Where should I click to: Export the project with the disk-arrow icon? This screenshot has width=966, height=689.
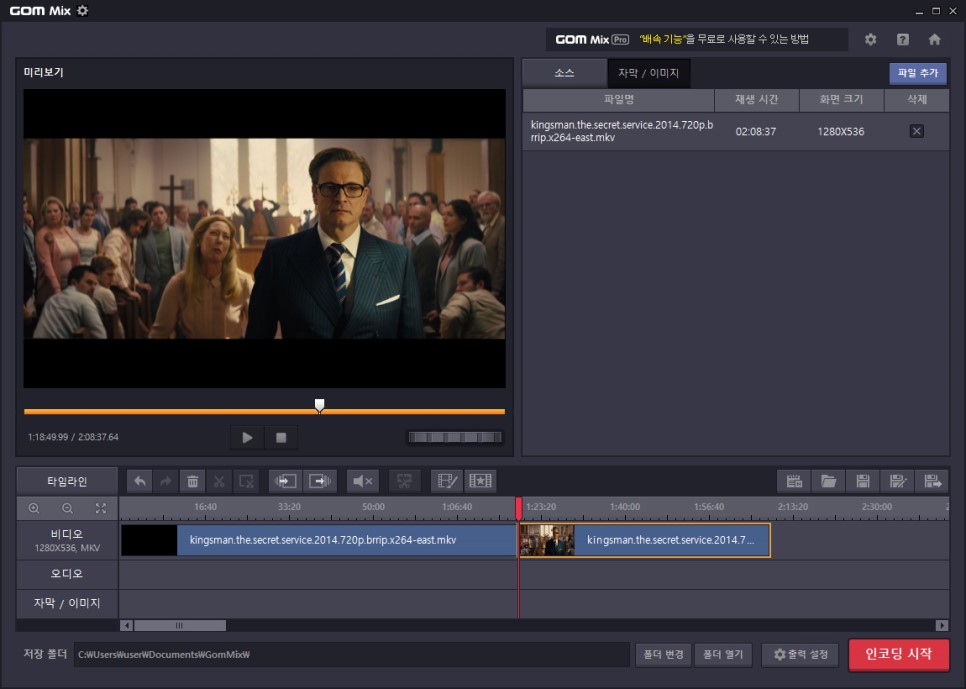coord(932,481)
